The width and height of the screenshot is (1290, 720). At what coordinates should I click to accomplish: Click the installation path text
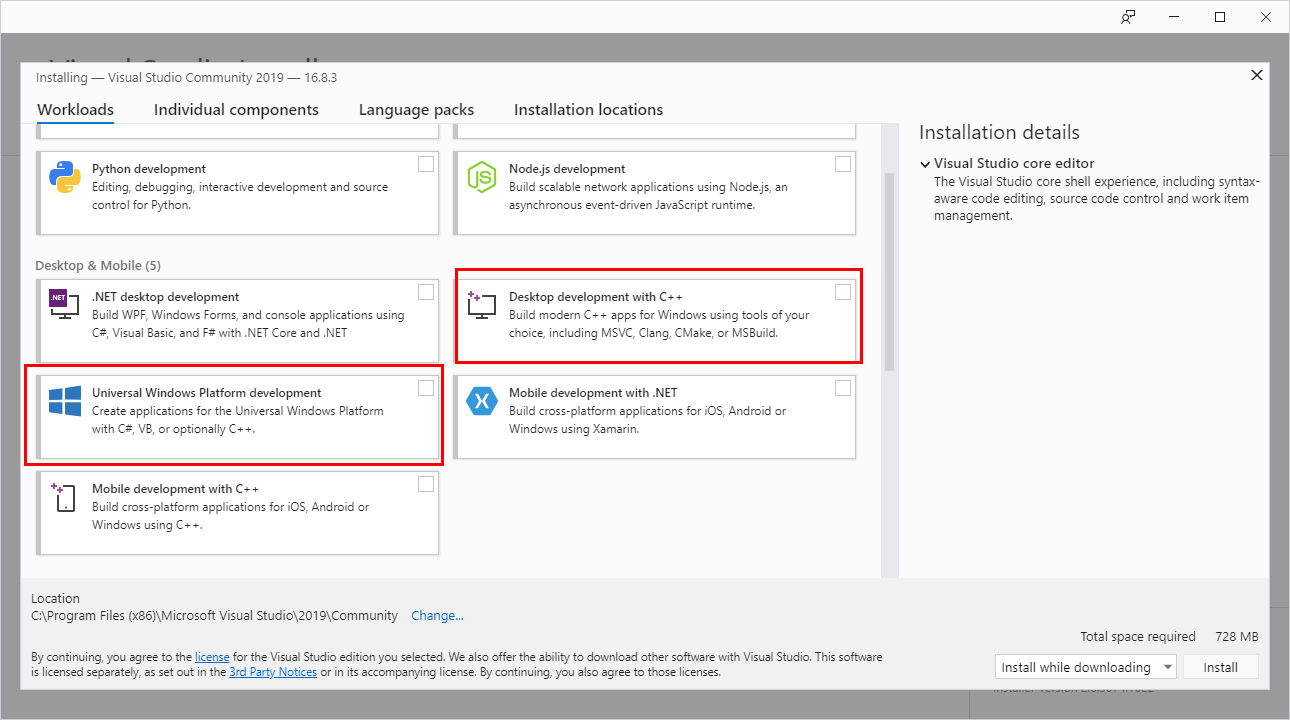pos(214,616)
